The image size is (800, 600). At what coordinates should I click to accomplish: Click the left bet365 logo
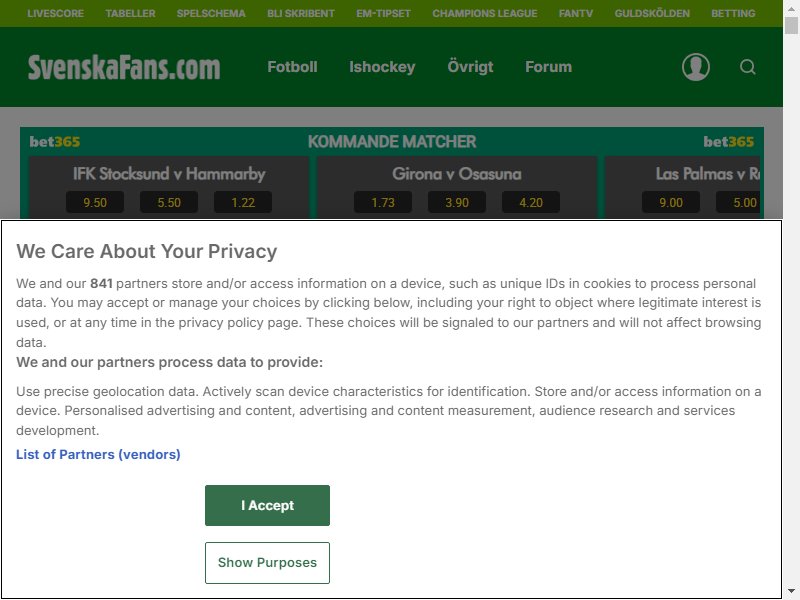click(x=55, y=142)
